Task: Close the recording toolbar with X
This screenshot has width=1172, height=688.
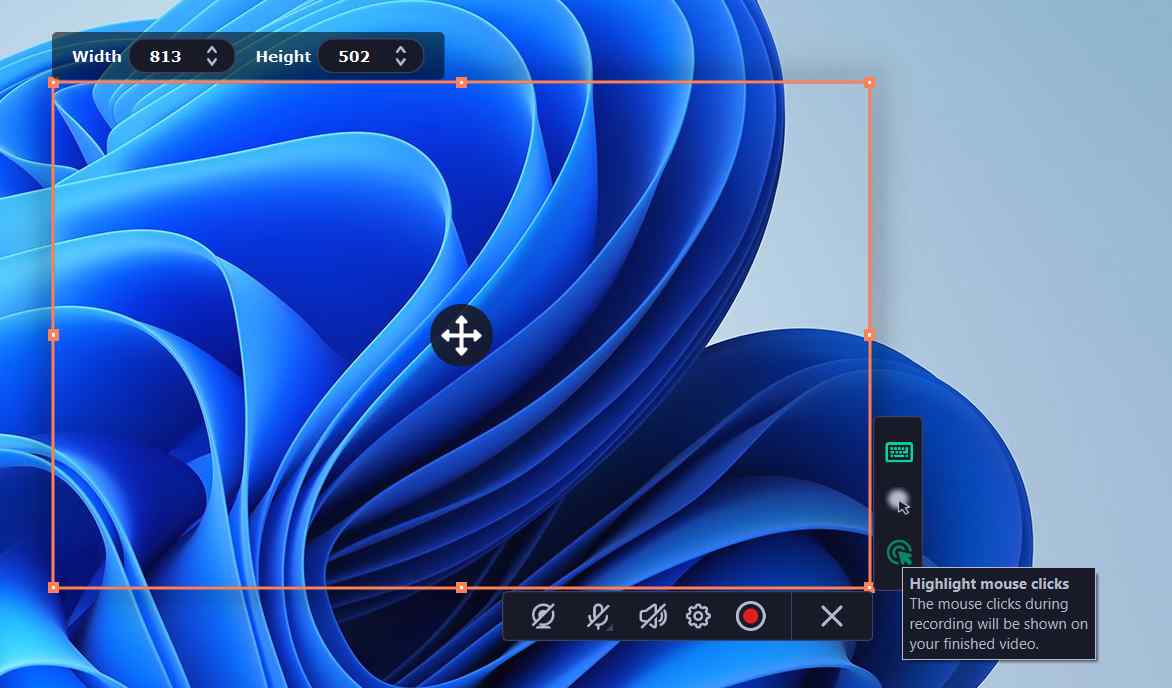Action: point(831,616)
